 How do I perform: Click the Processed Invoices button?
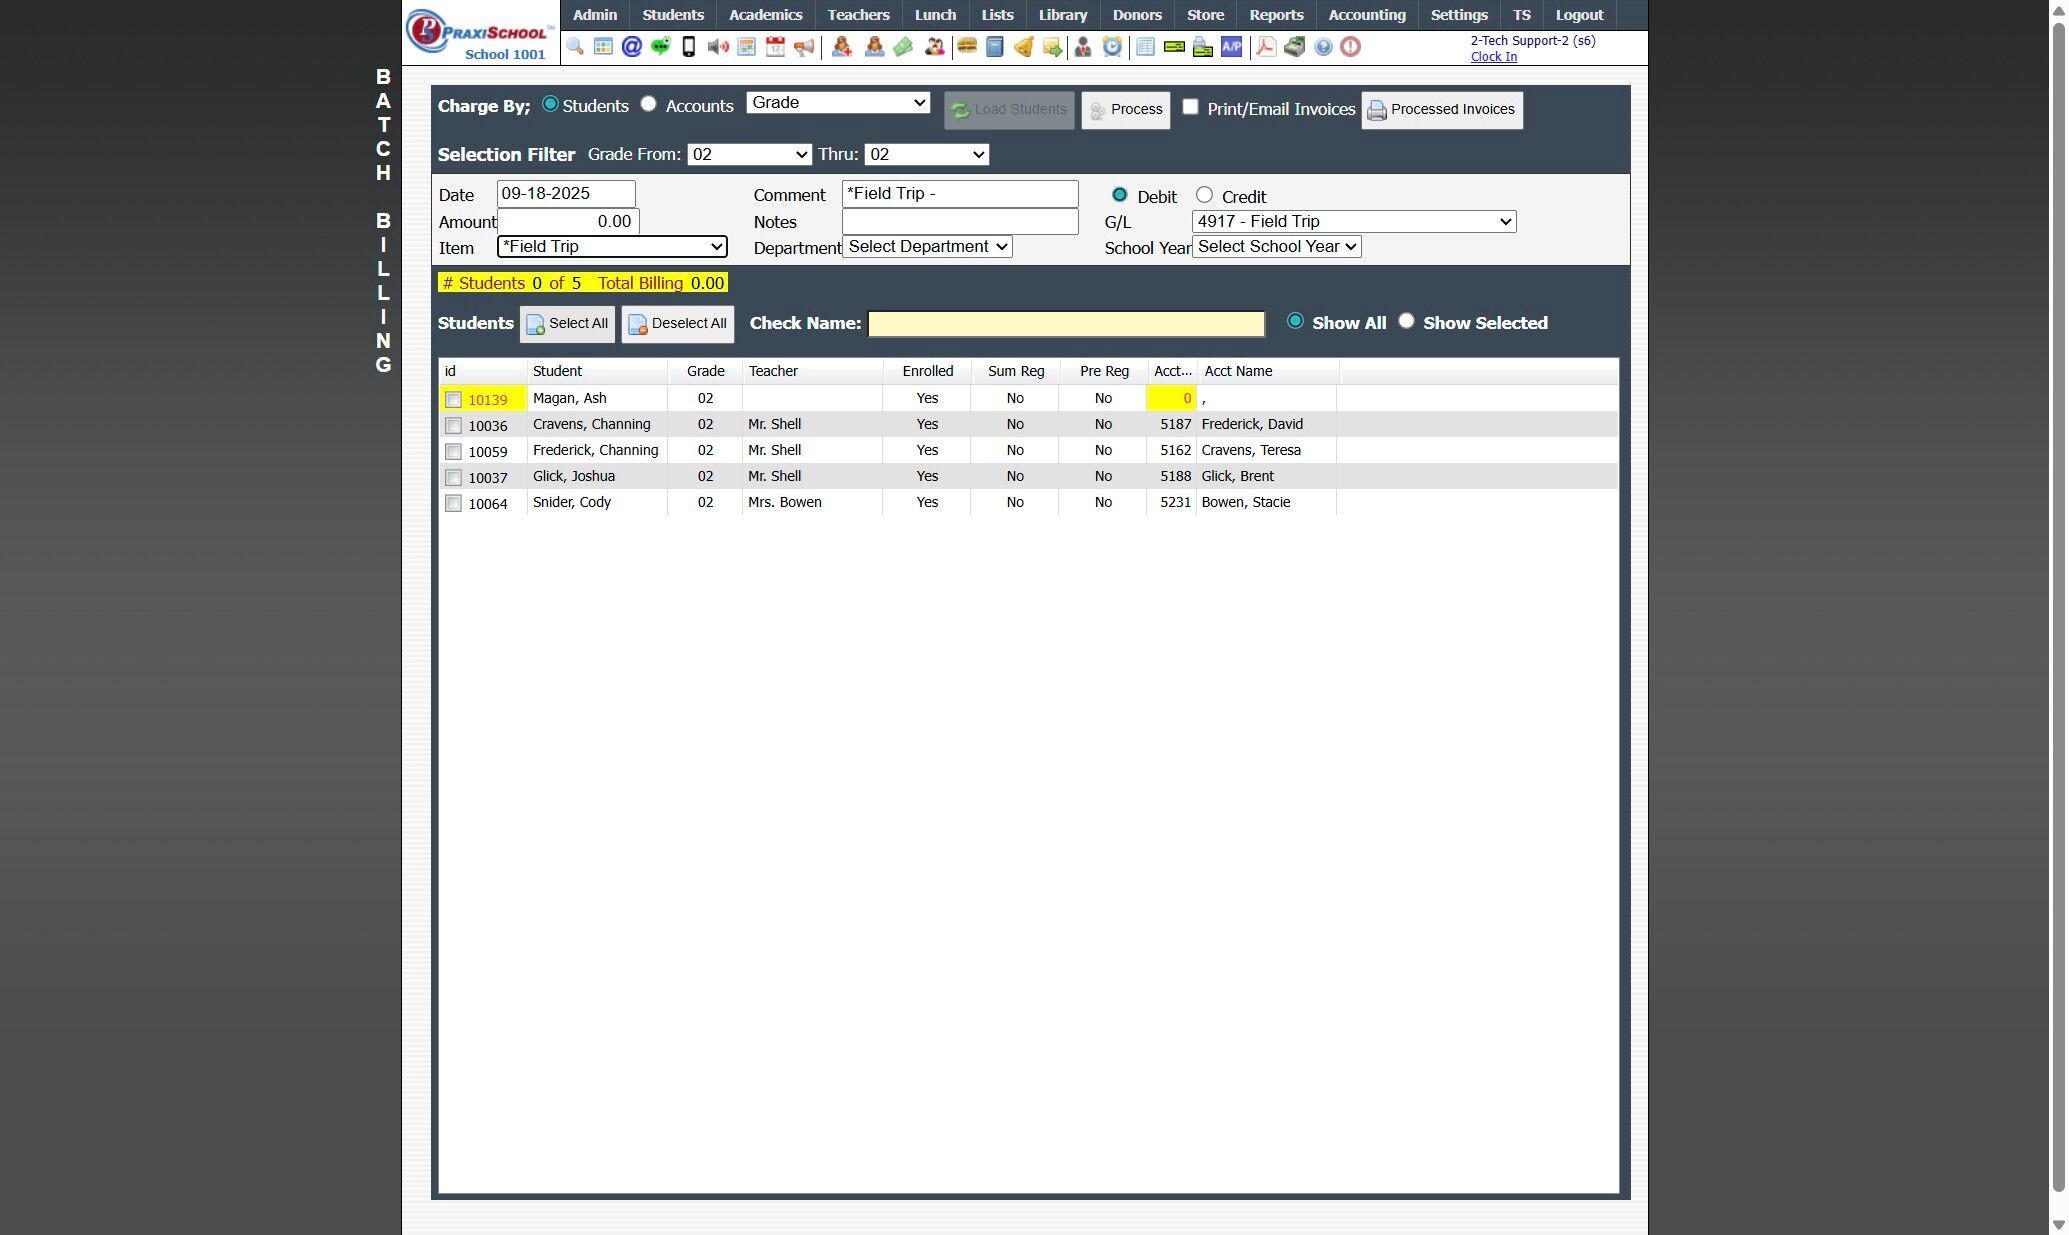pos(1441,110)
